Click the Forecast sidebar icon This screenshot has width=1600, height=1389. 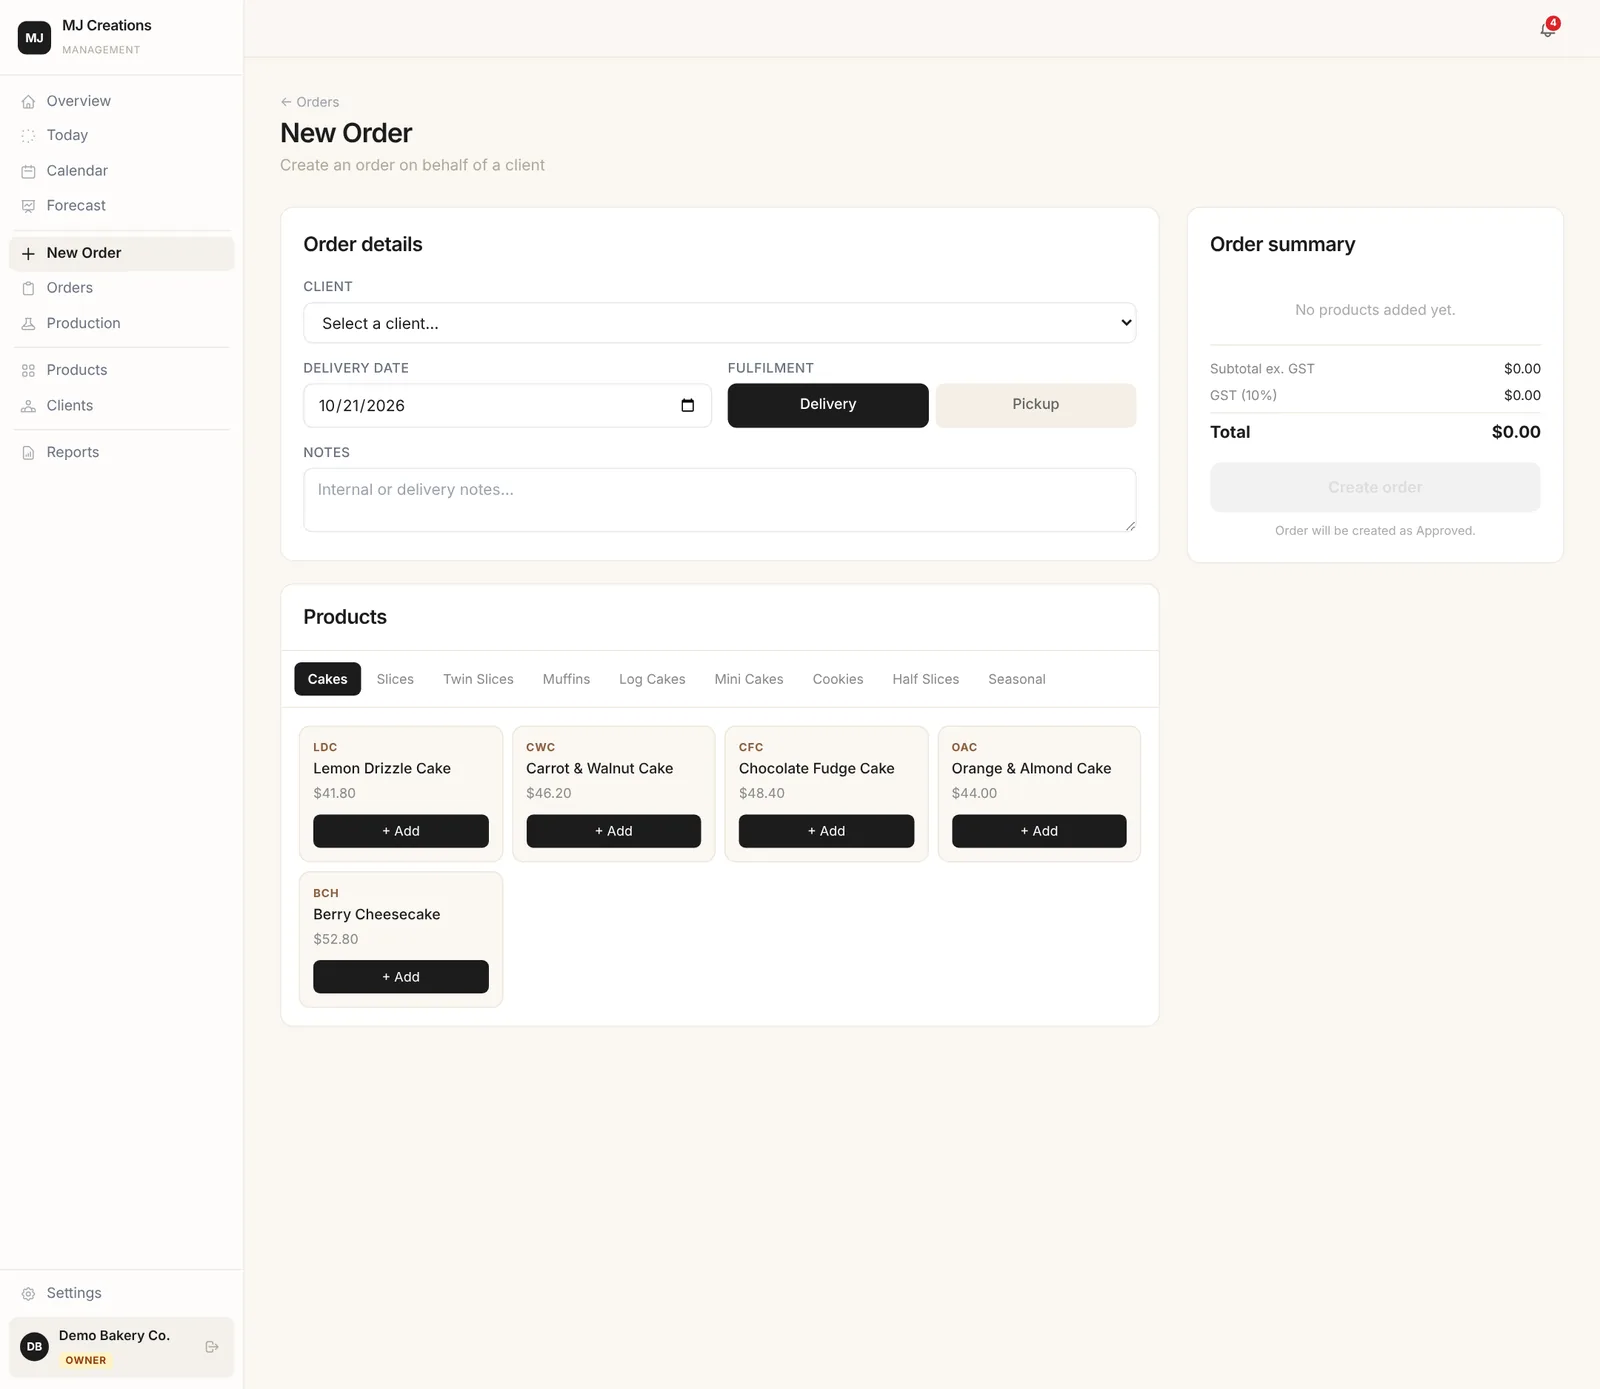[28, 206]
